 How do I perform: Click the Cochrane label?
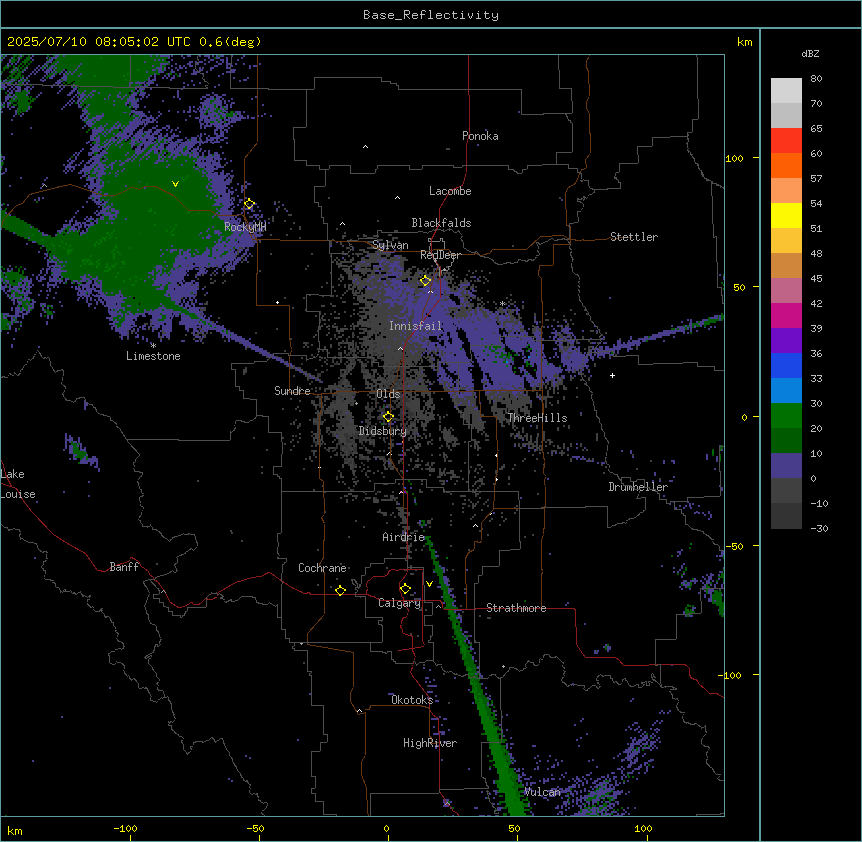pyautogui.click(x=322, y=568)
